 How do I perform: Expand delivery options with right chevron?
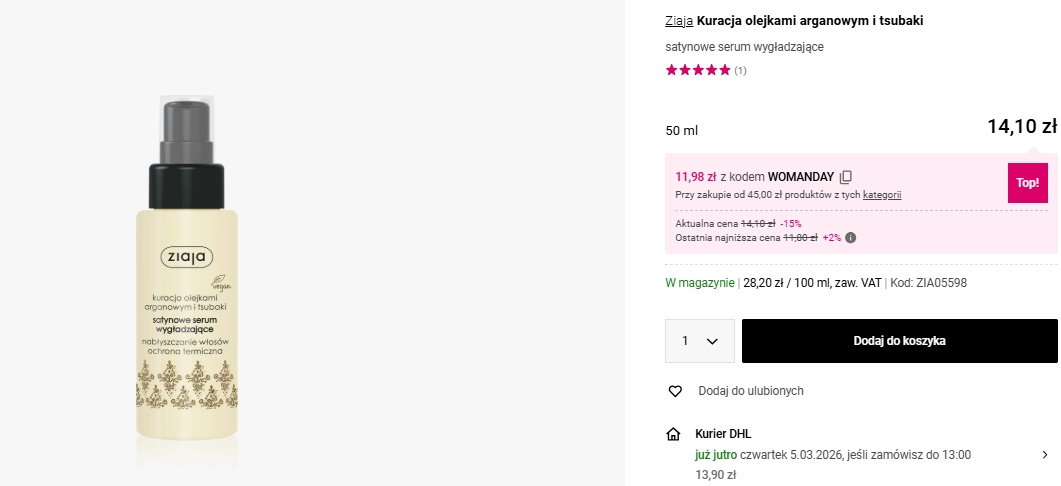[x=1045, y=455]
